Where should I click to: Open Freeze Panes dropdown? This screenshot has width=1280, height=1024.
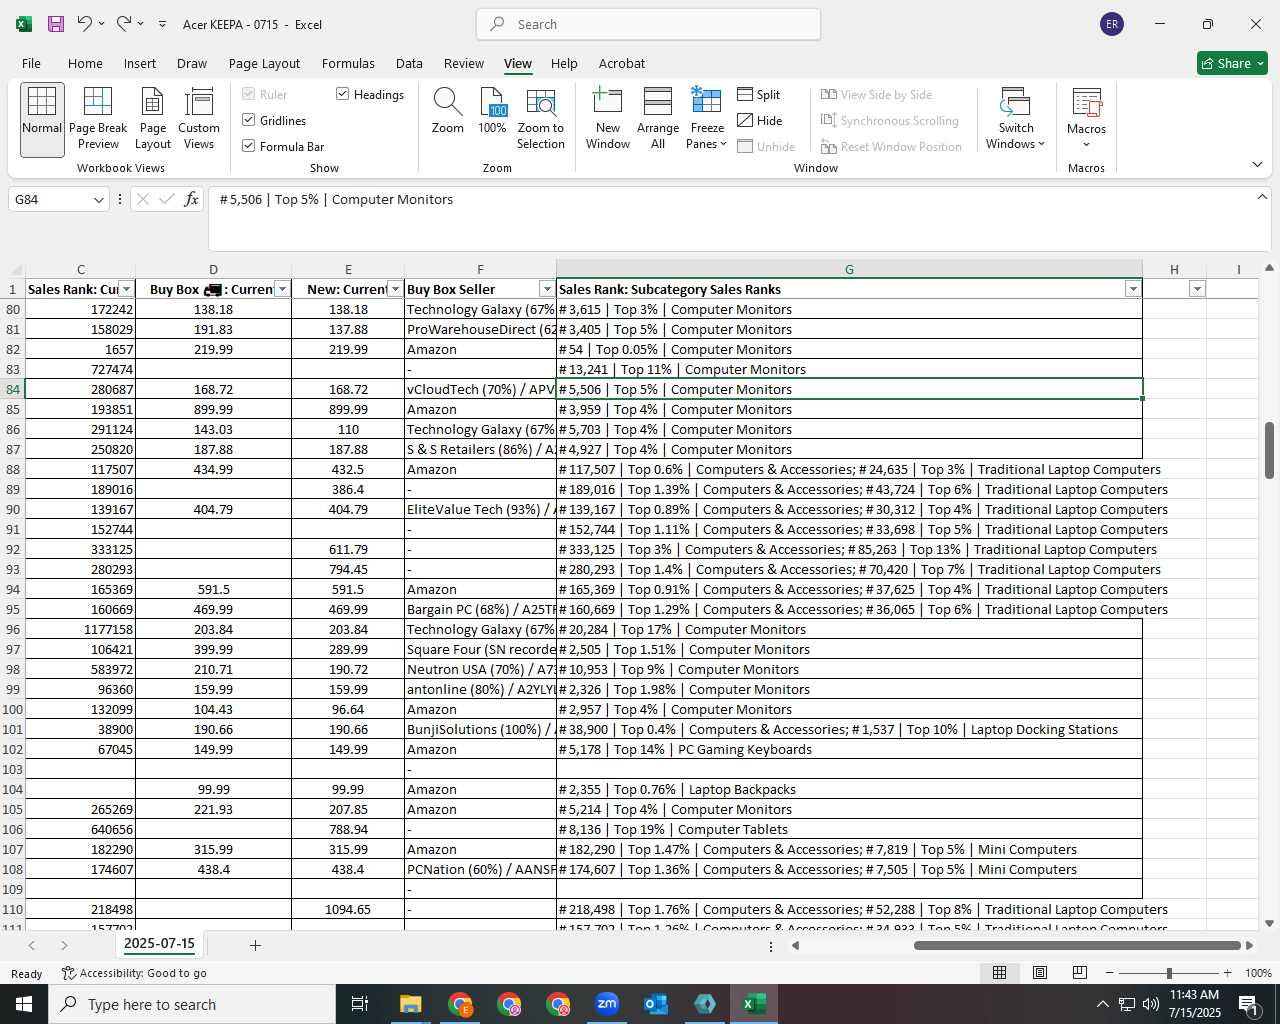coord(707,119)
